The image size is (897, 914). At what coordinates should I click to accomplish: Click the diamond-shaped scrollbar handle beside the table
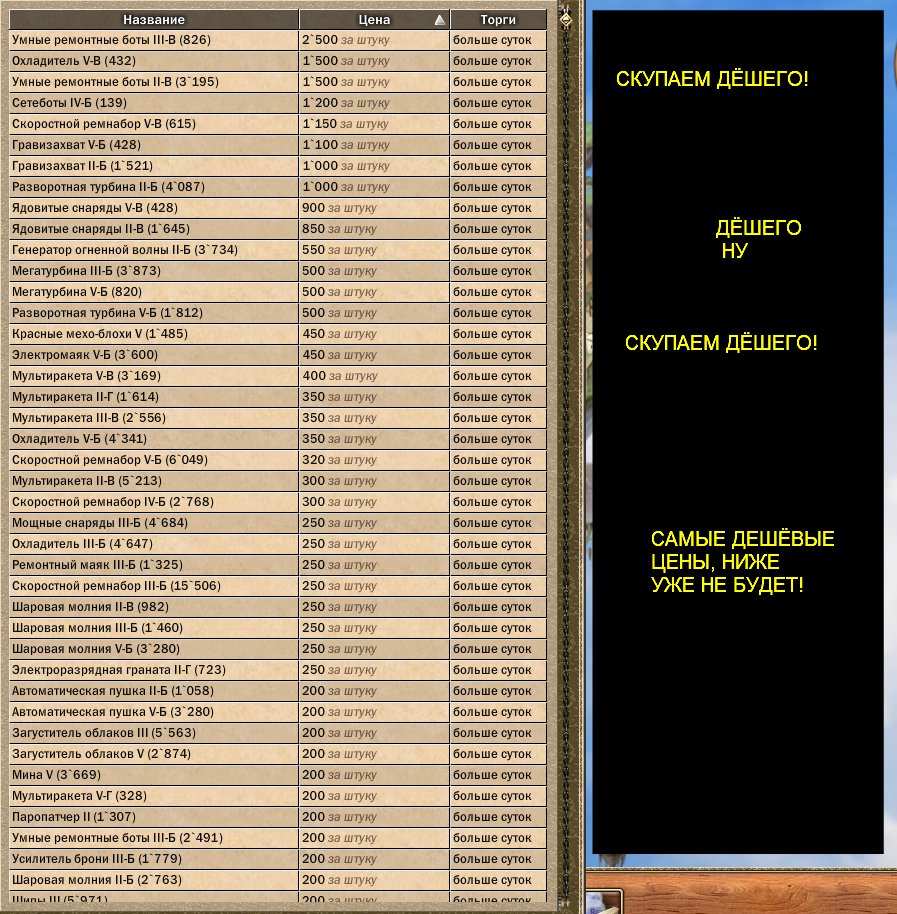pos(565,20)
